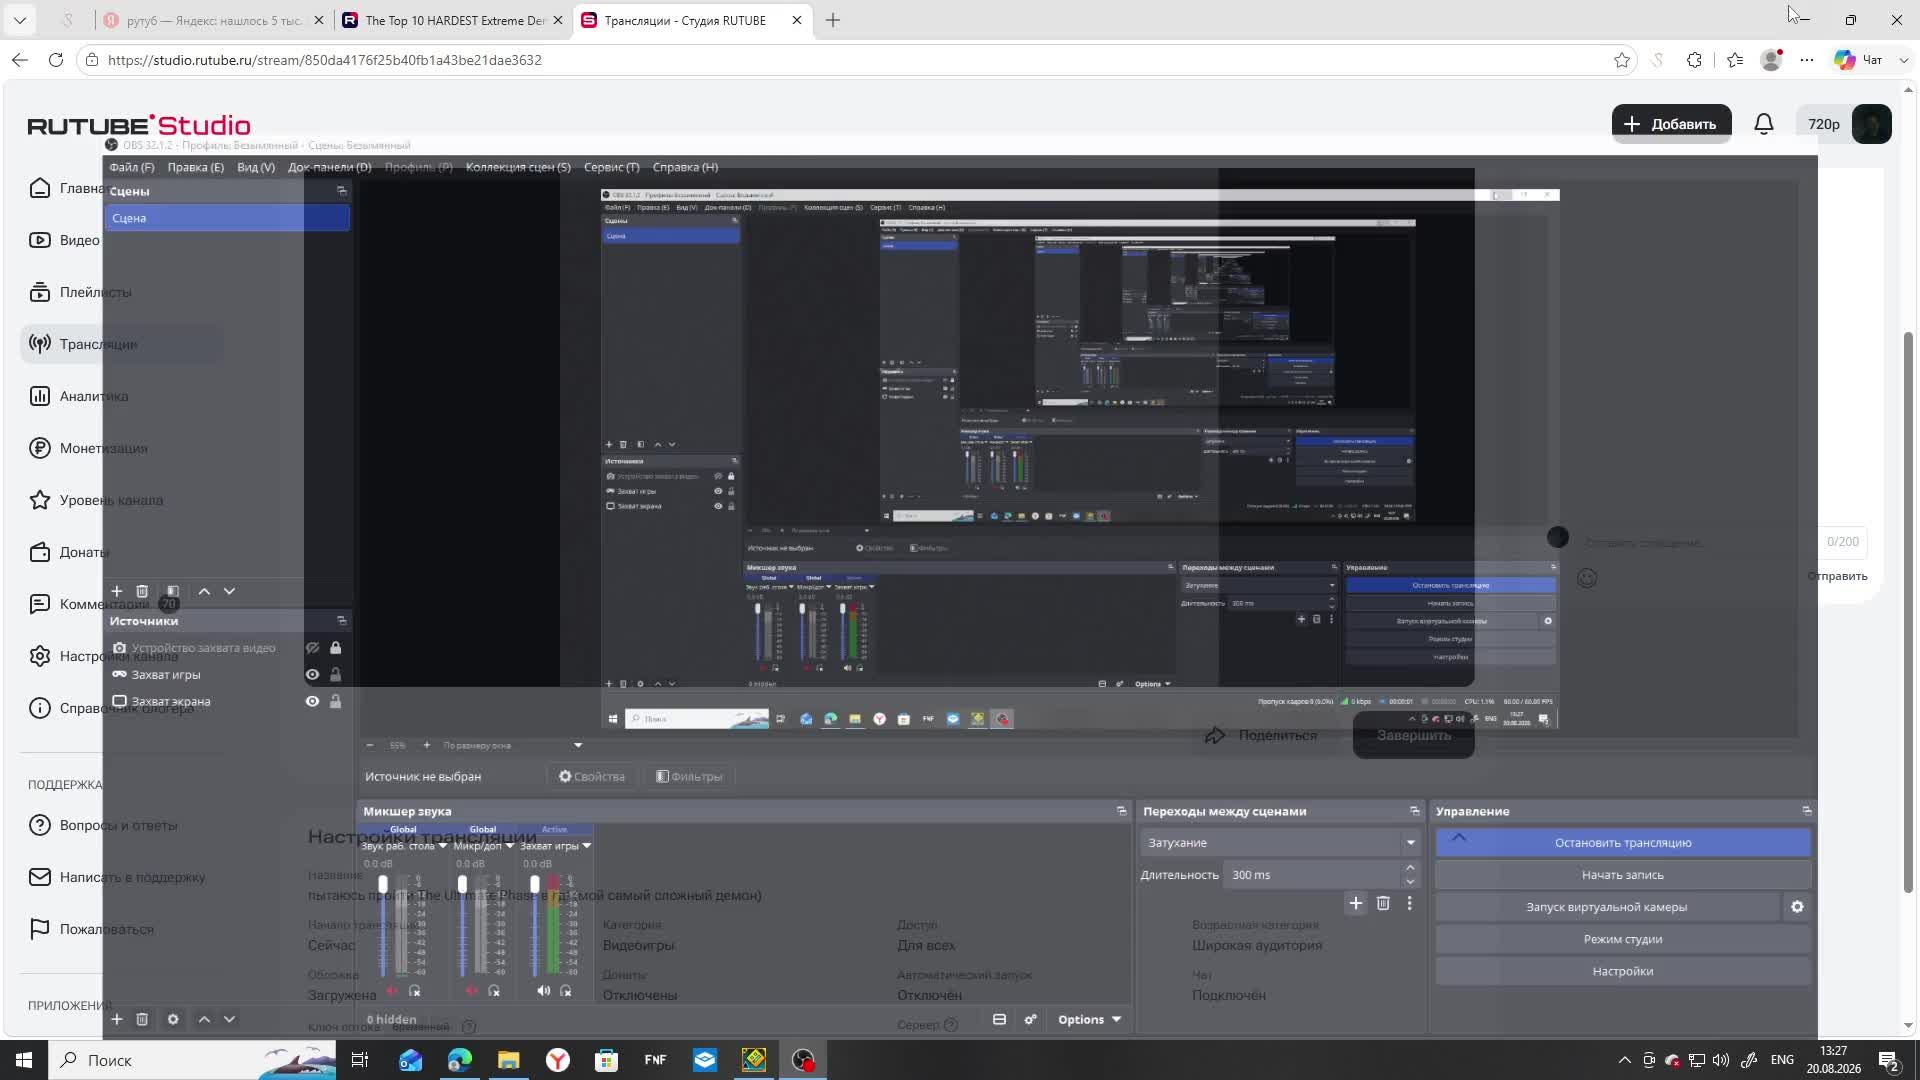Screen dimensions: 1920x1080
Task: Move the scene down in Сцены toolbar
Action: [x=229, y=591]
